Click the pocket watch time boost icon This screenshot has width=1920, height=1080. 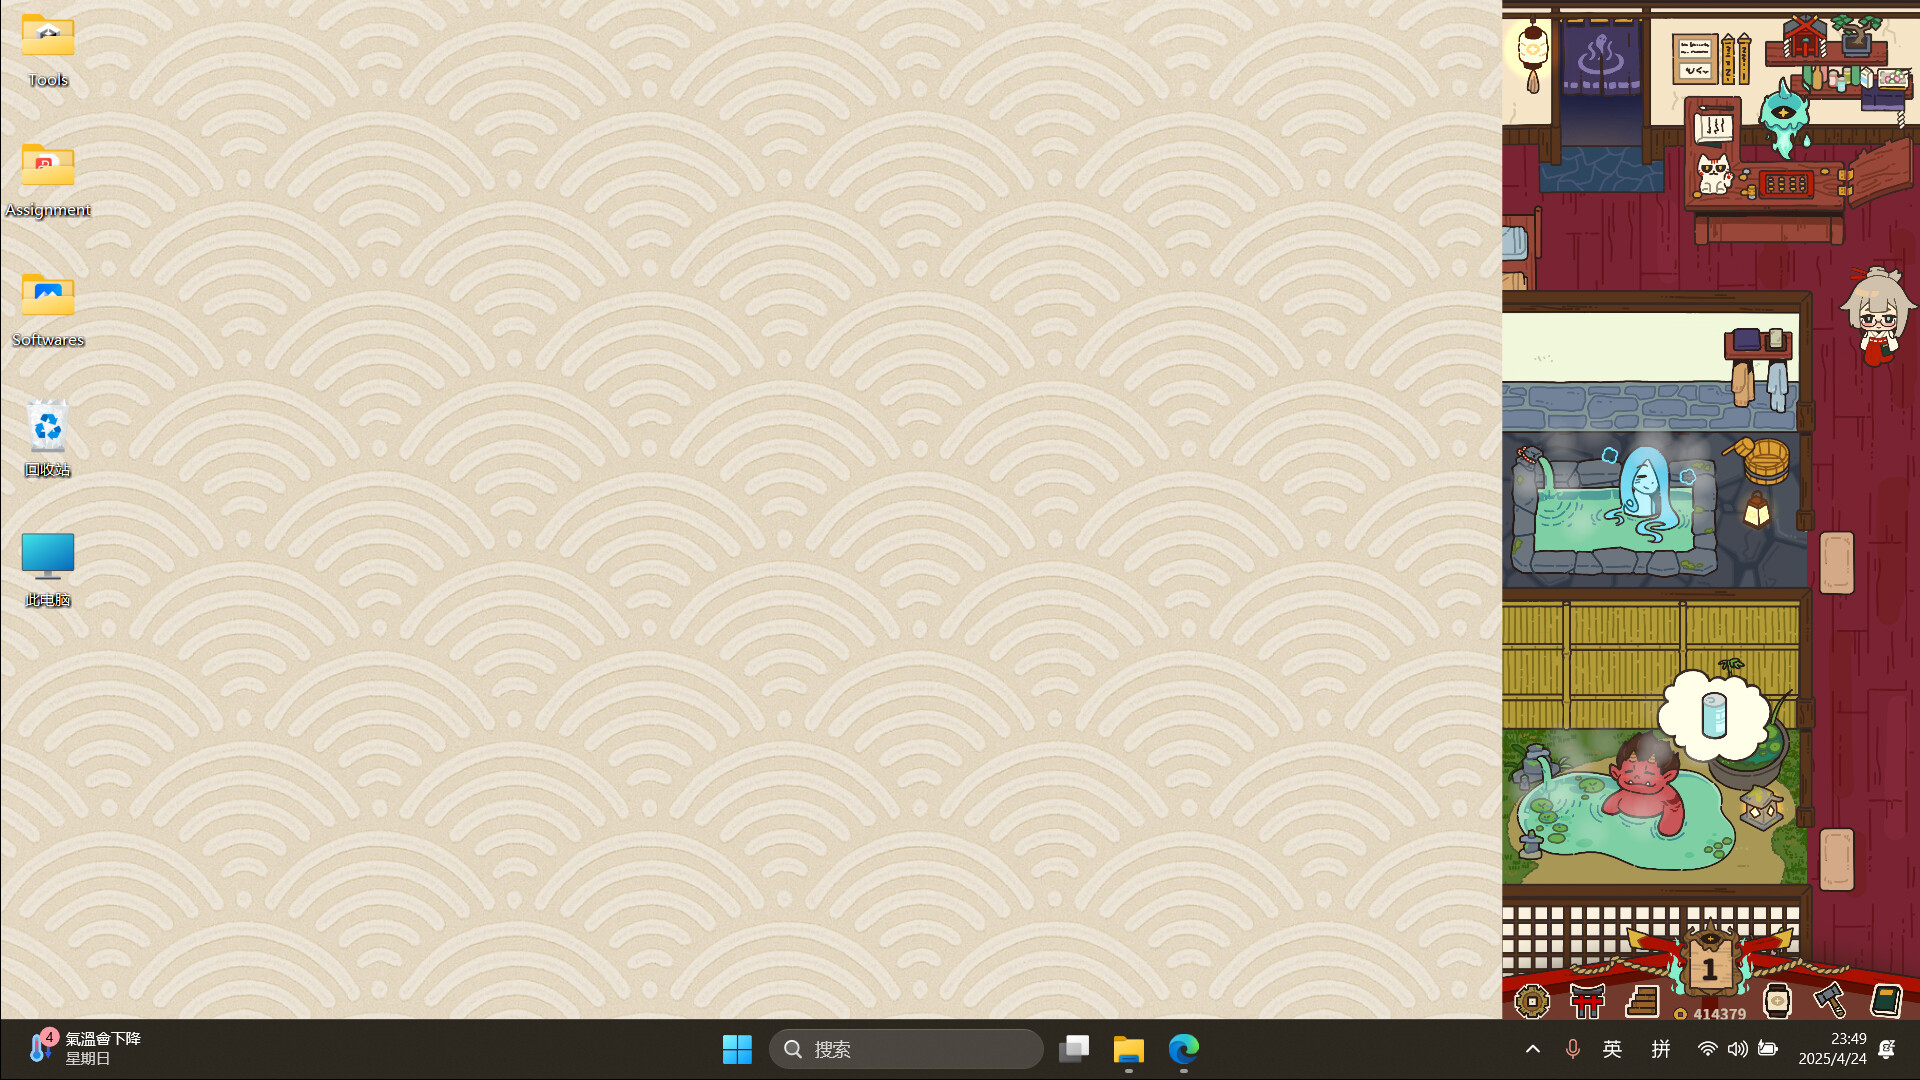(x=1777, y=1000)
